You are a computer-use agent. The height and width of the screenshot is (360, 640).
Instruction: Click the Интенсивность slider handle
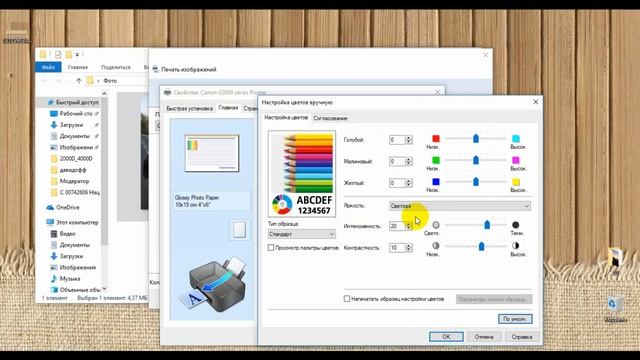(487, 225)
